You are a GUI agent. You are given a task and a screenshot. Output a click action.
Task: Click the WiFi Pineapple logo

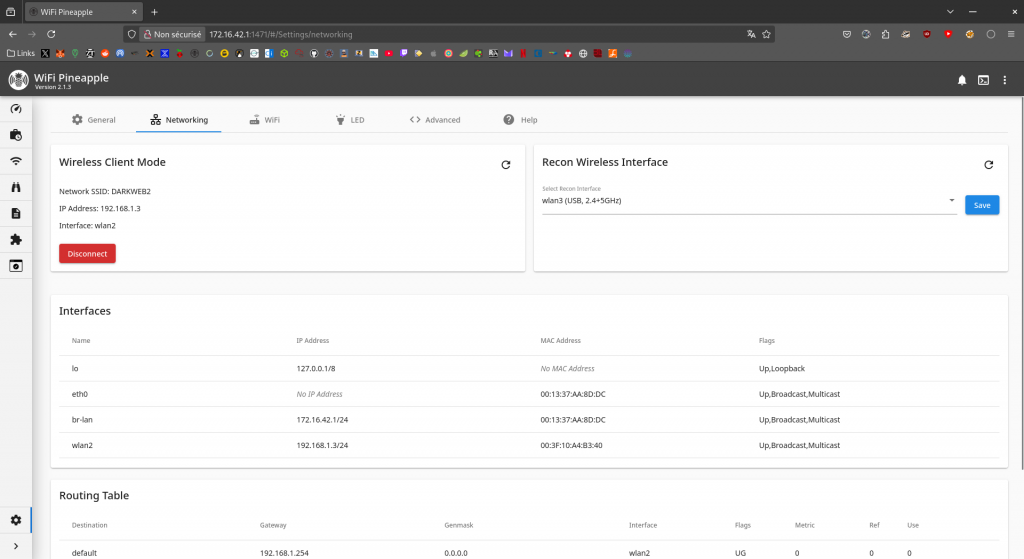point(18,80)
